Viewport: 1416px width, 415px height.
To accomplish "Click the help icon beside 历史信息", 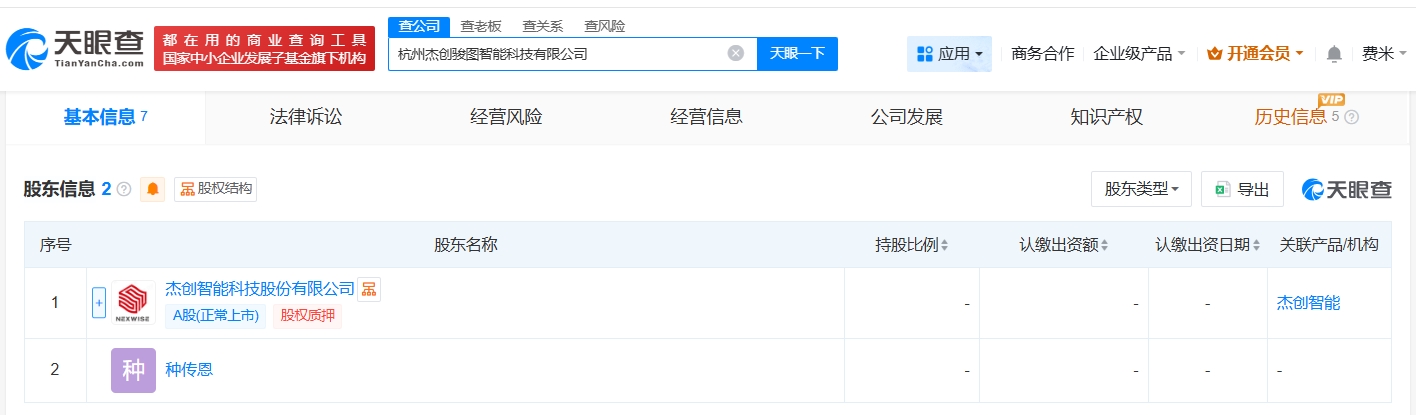I will click(x=1352, y=117).
